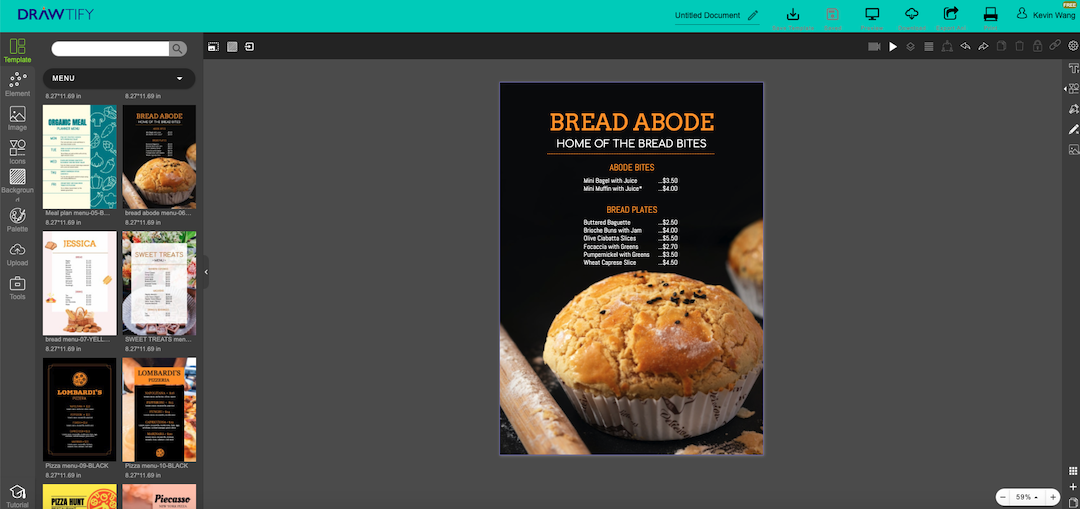1080x509 pixels.
Task: Open the Icons panel
Action: (17, 152)
